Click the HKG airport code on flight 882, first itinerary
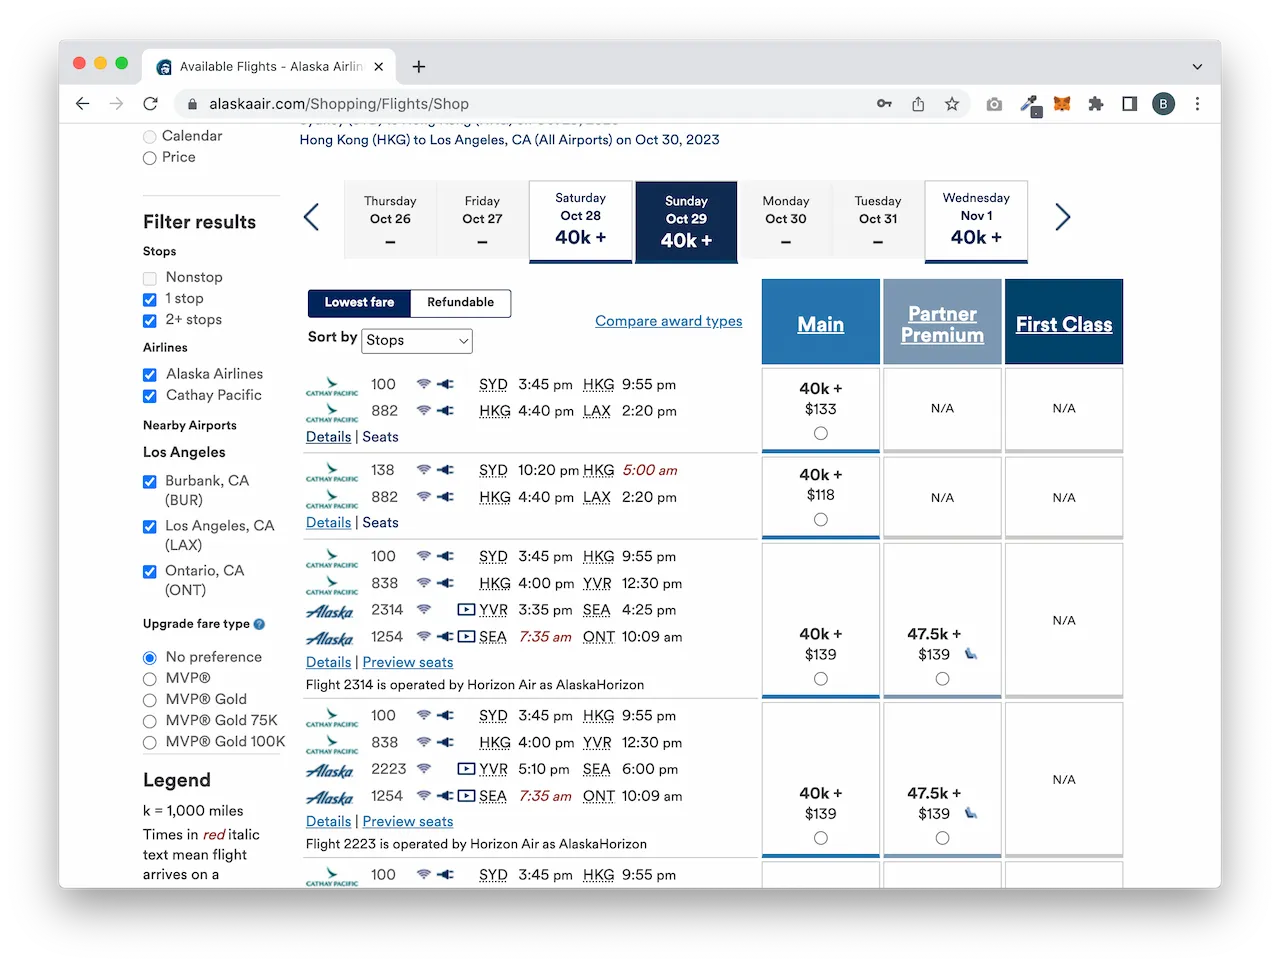The image size is (1280, 966). (495, 411)
